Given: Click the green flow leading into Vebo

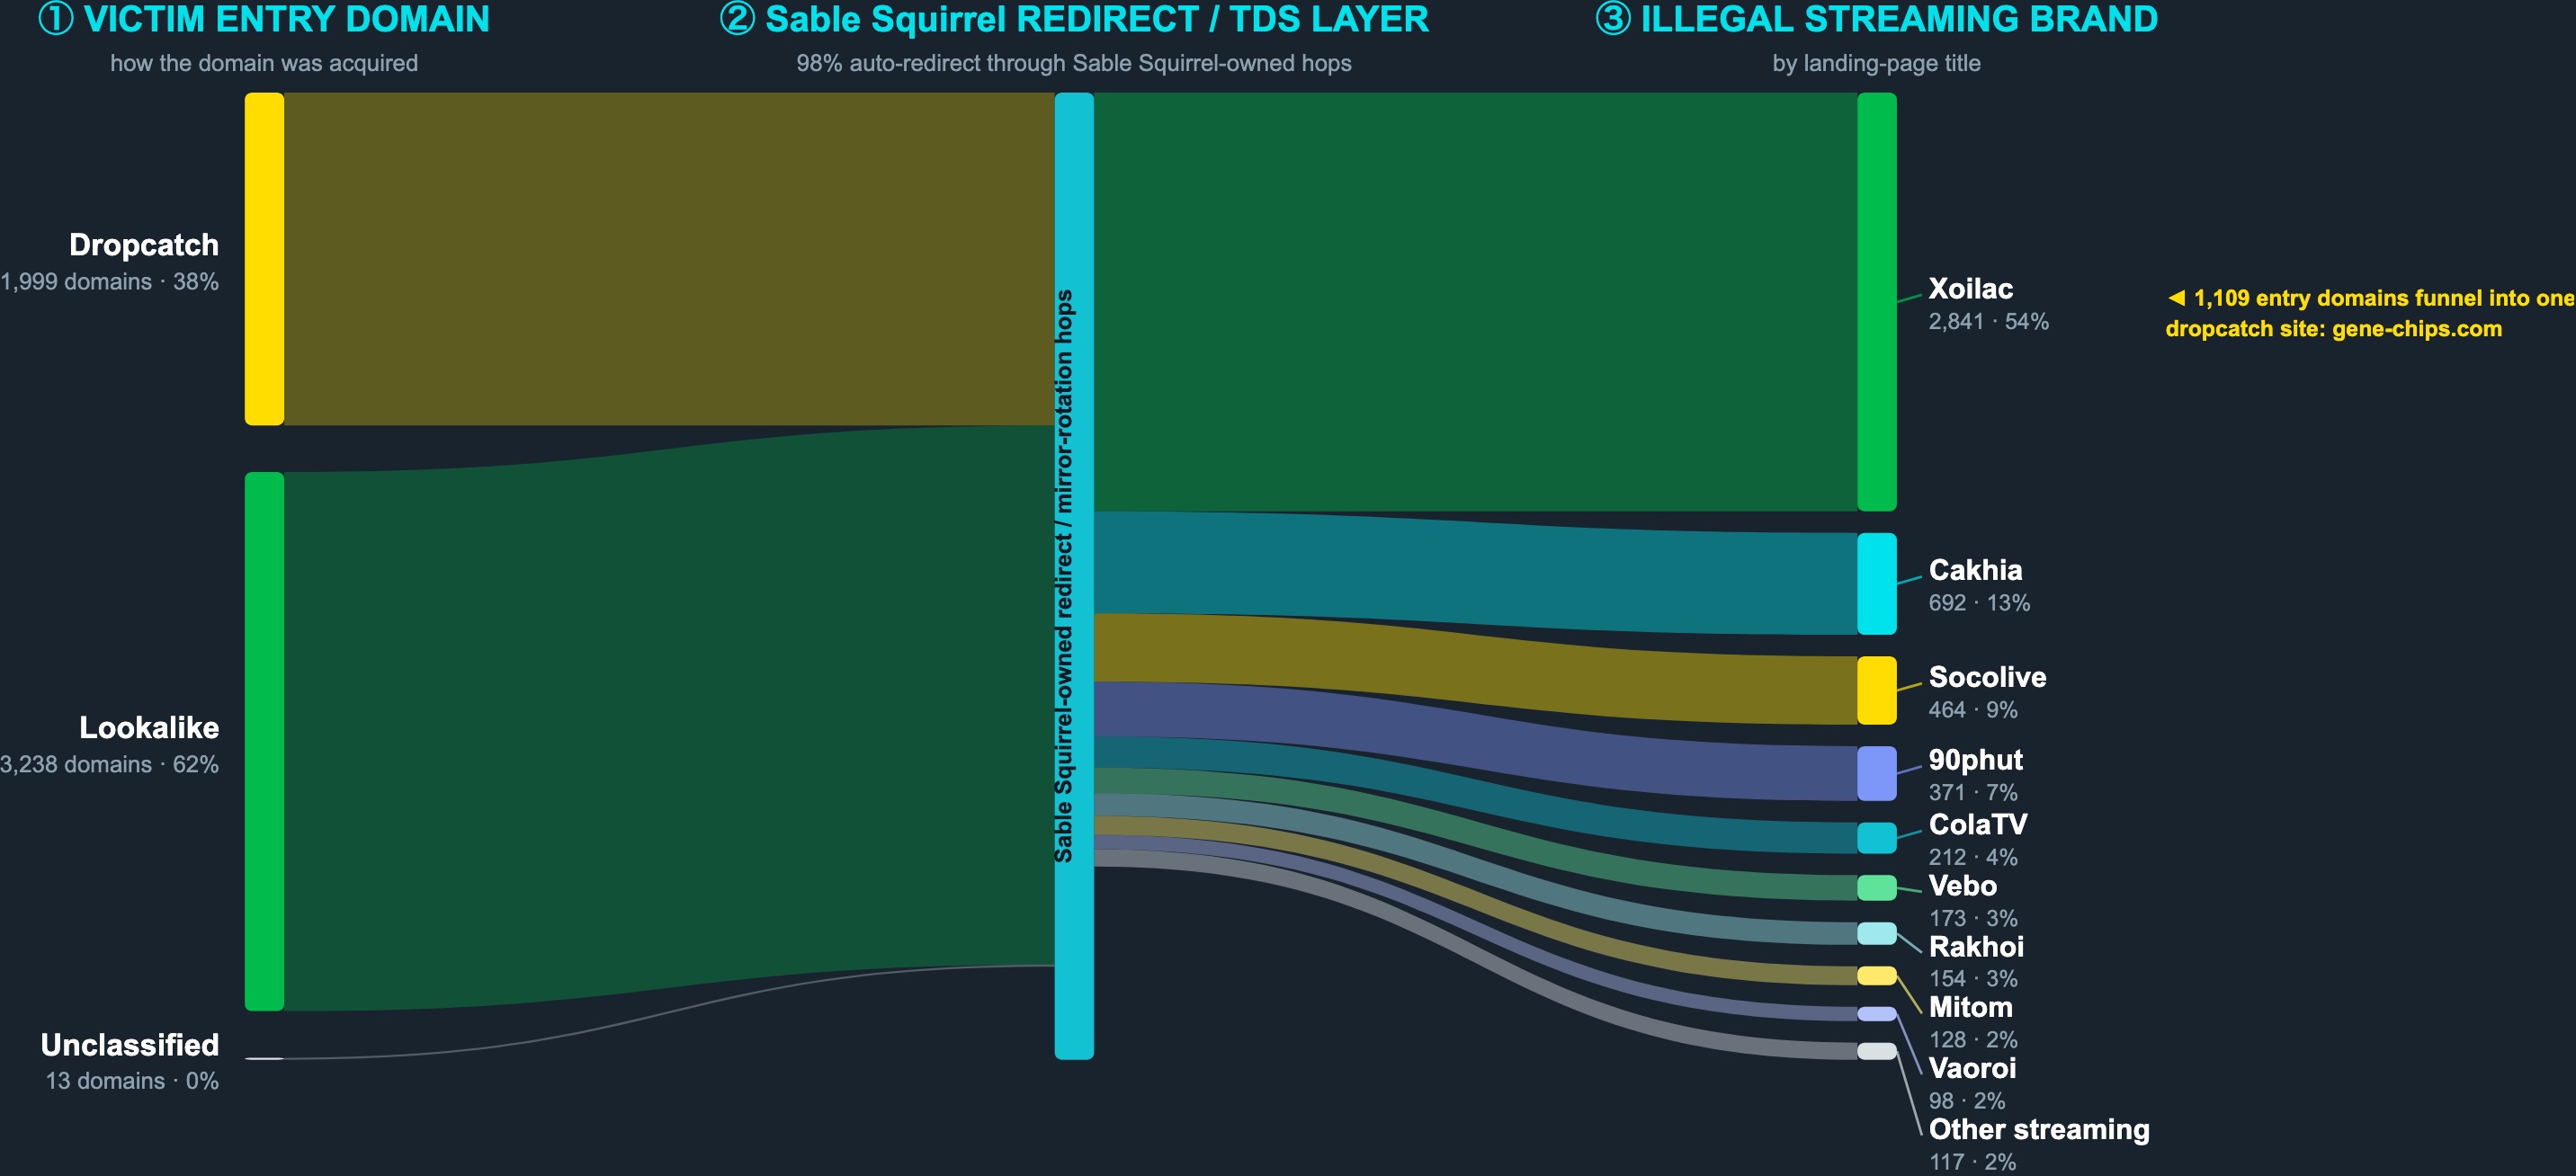Looking at the screenshot, I should click(1476, 835).
